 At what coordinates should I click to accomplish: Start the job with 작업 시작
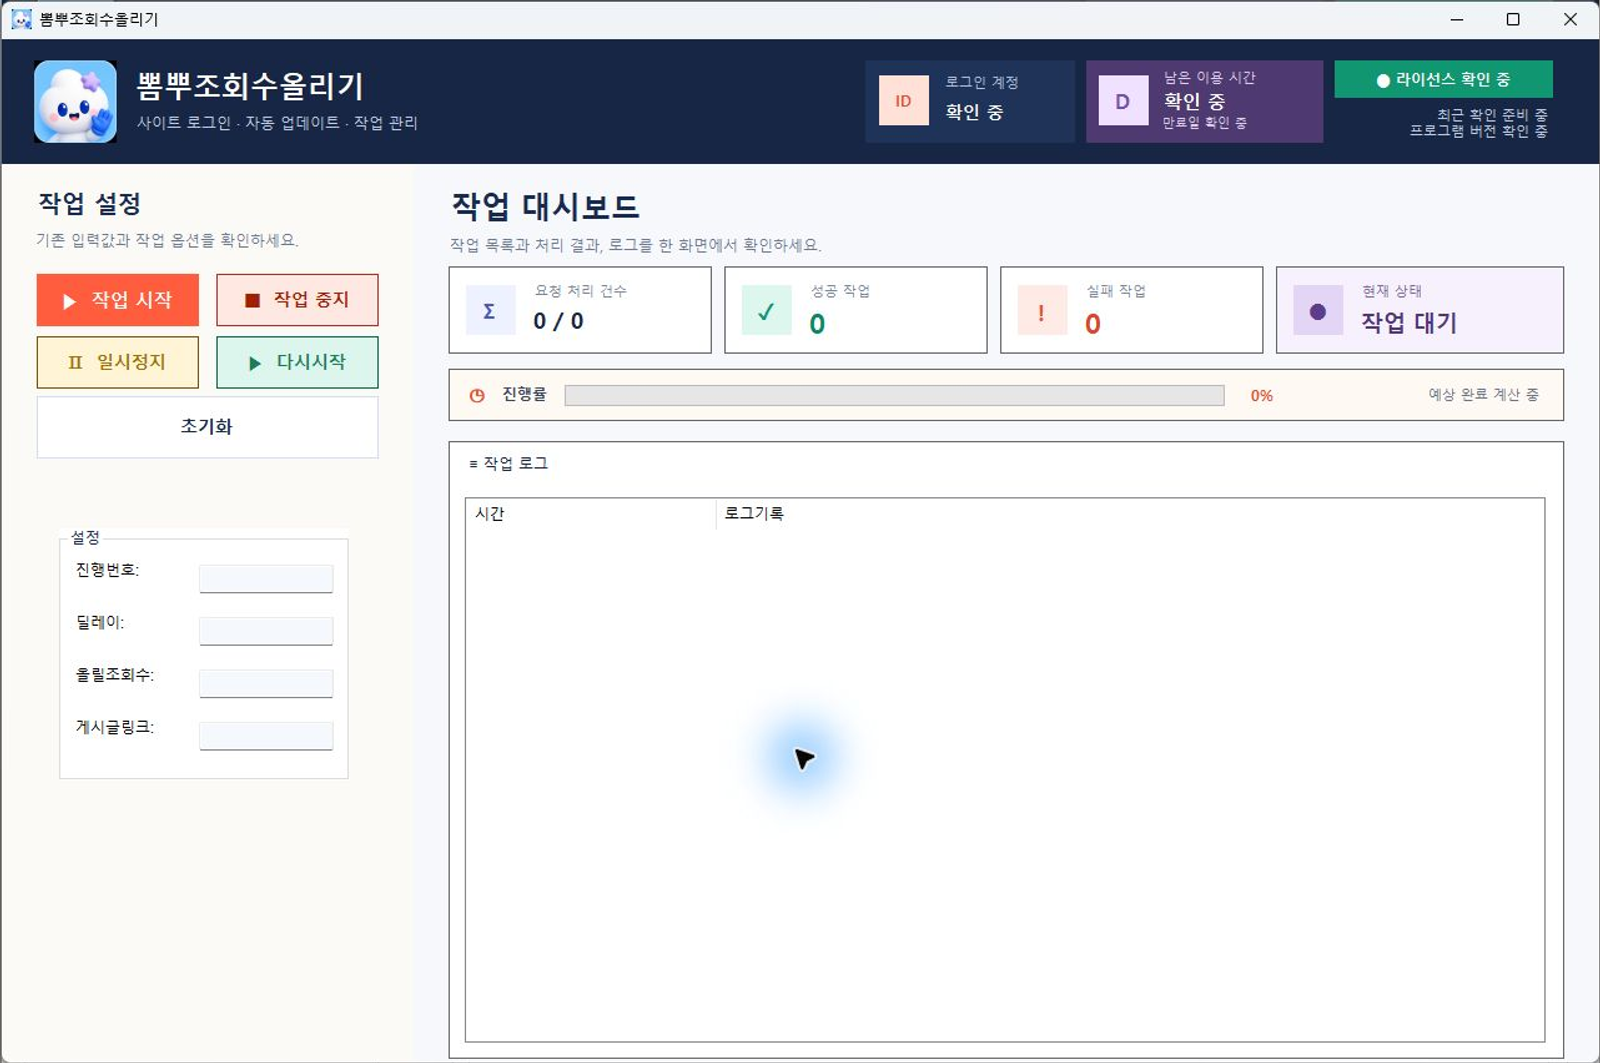pyautogui.click(x=118, y=300)
